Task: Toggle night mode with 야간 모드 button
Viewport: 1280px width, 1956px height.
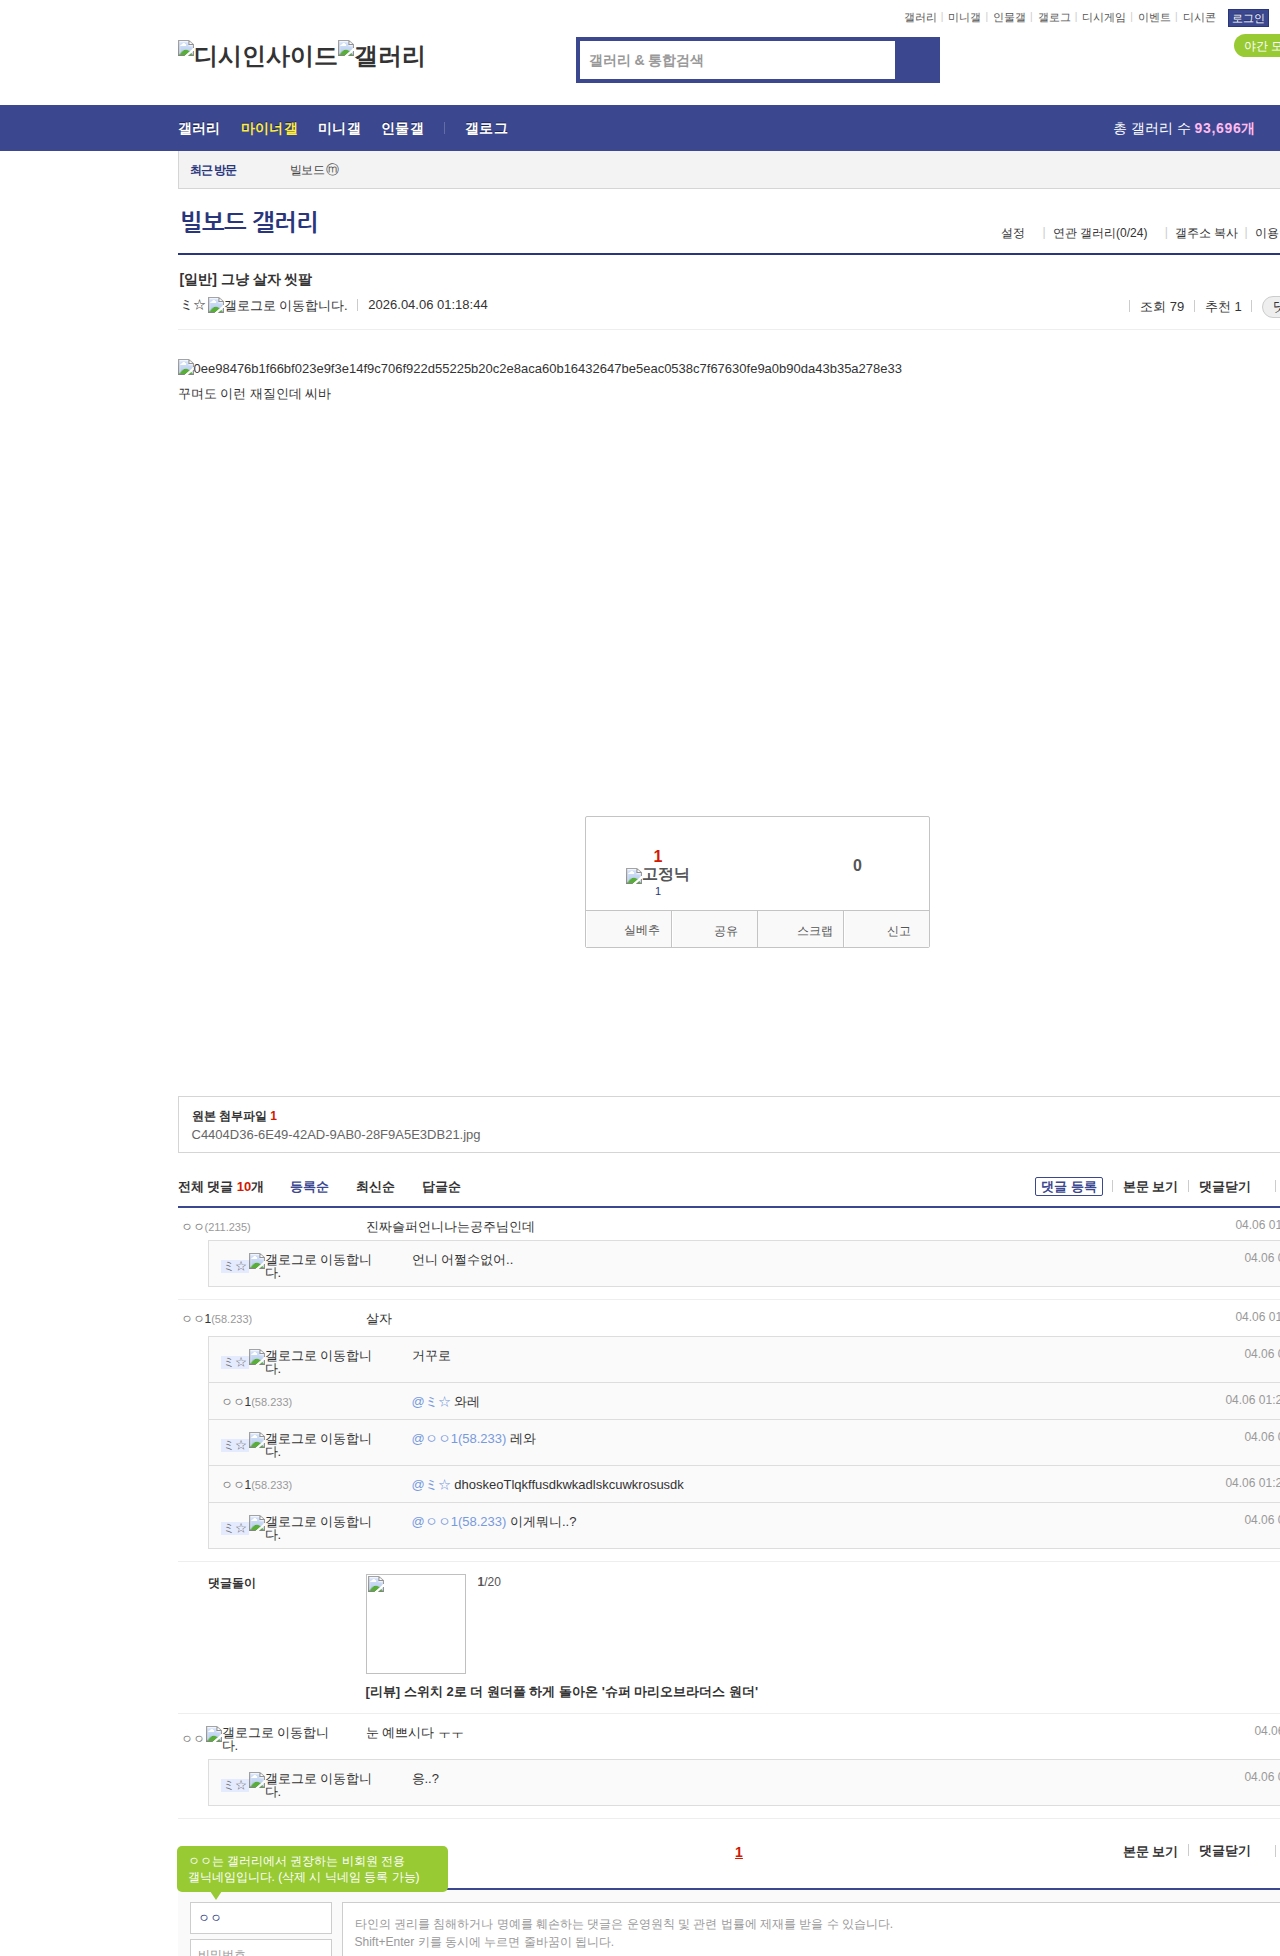Action: [1259, 46]
